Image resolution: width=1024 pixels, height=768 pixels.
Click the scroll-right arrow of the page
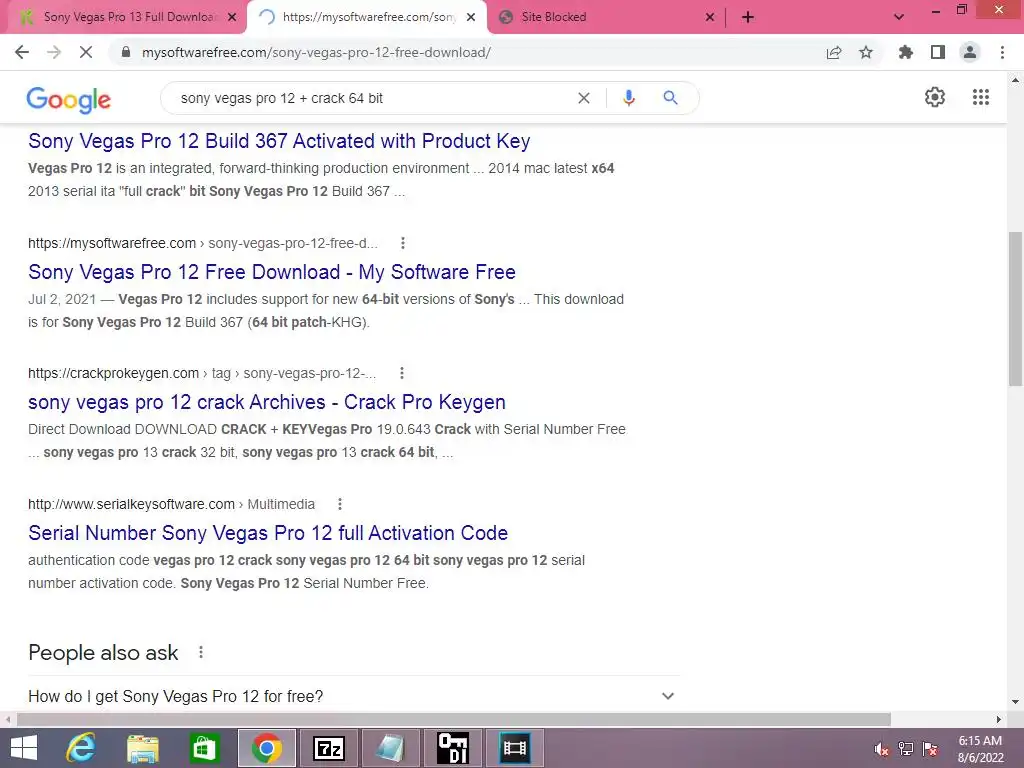click(x=999, y=719)
